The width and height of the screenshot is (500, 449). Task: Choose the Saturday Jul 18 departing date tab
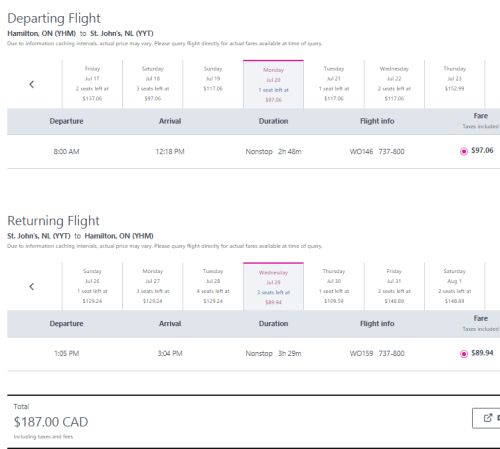coord(153,84)
